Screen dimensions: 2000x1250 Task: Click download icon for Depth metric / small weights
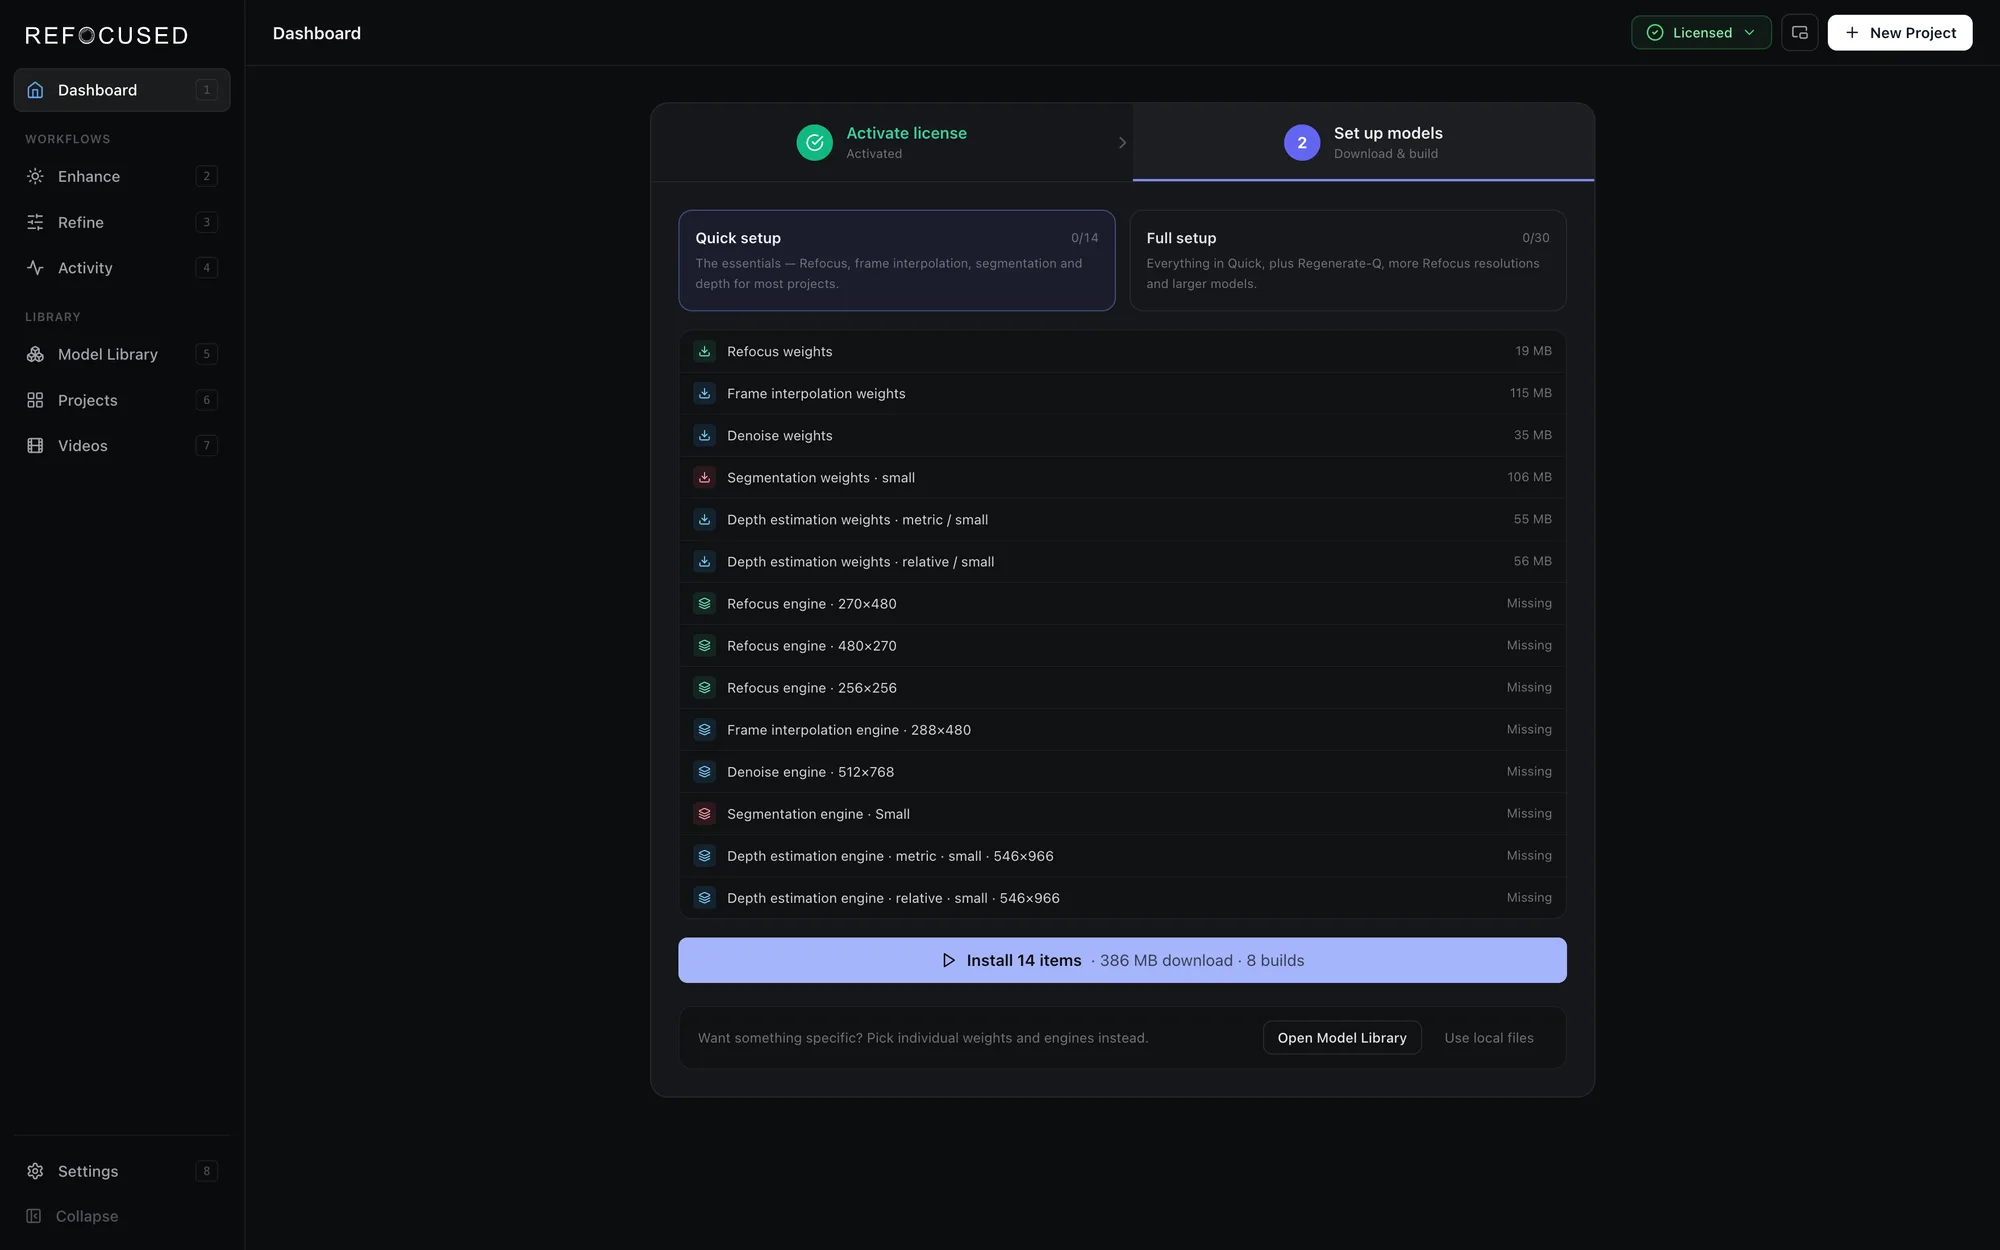click(x=704, y=520)
